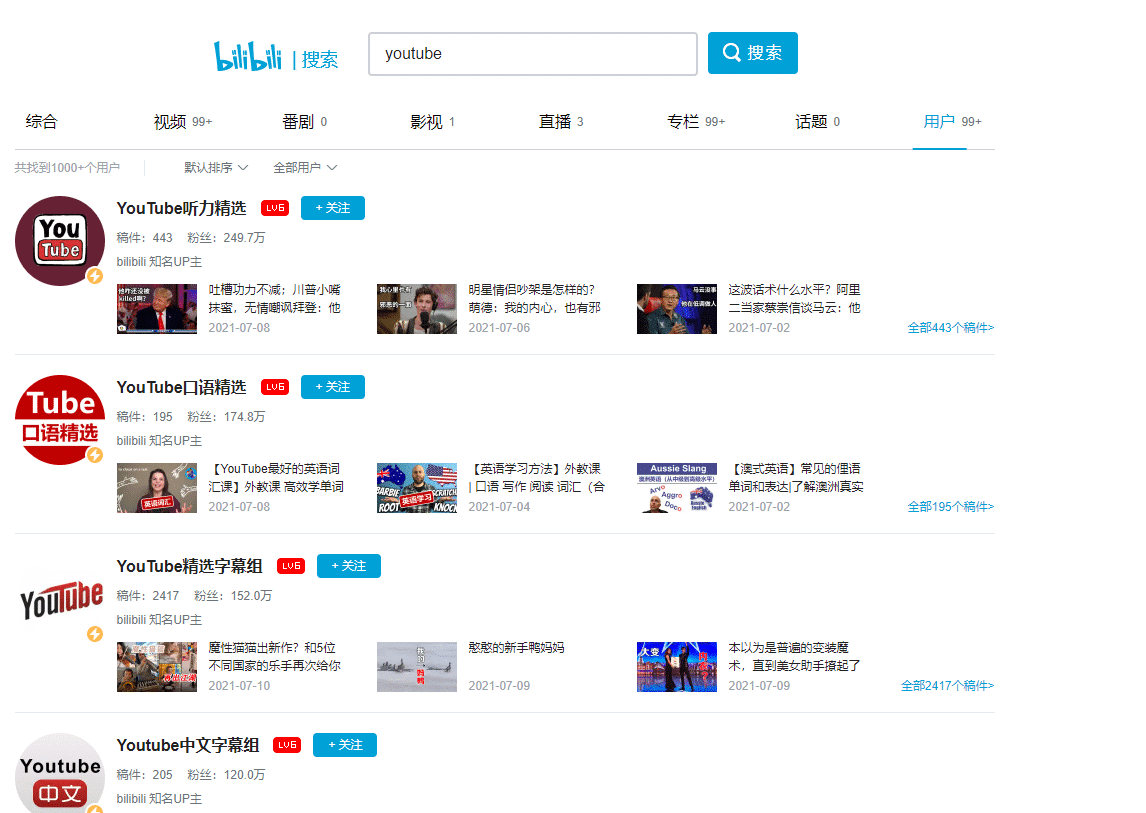Open Youtube中文字幕组 username link

[x=188, y=745]
